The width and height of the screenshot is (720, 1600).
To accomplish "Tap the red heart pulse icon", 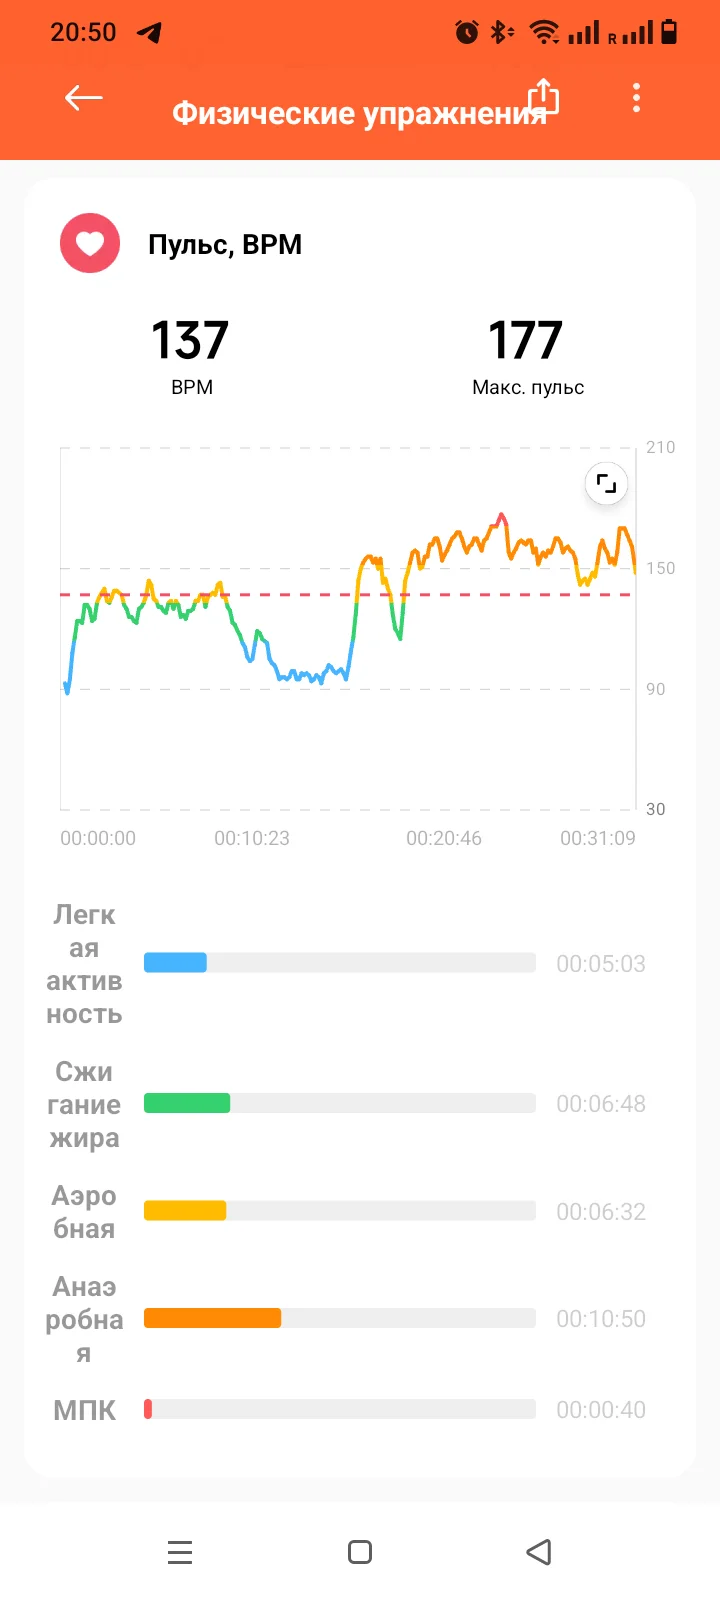I will (90, 243).
